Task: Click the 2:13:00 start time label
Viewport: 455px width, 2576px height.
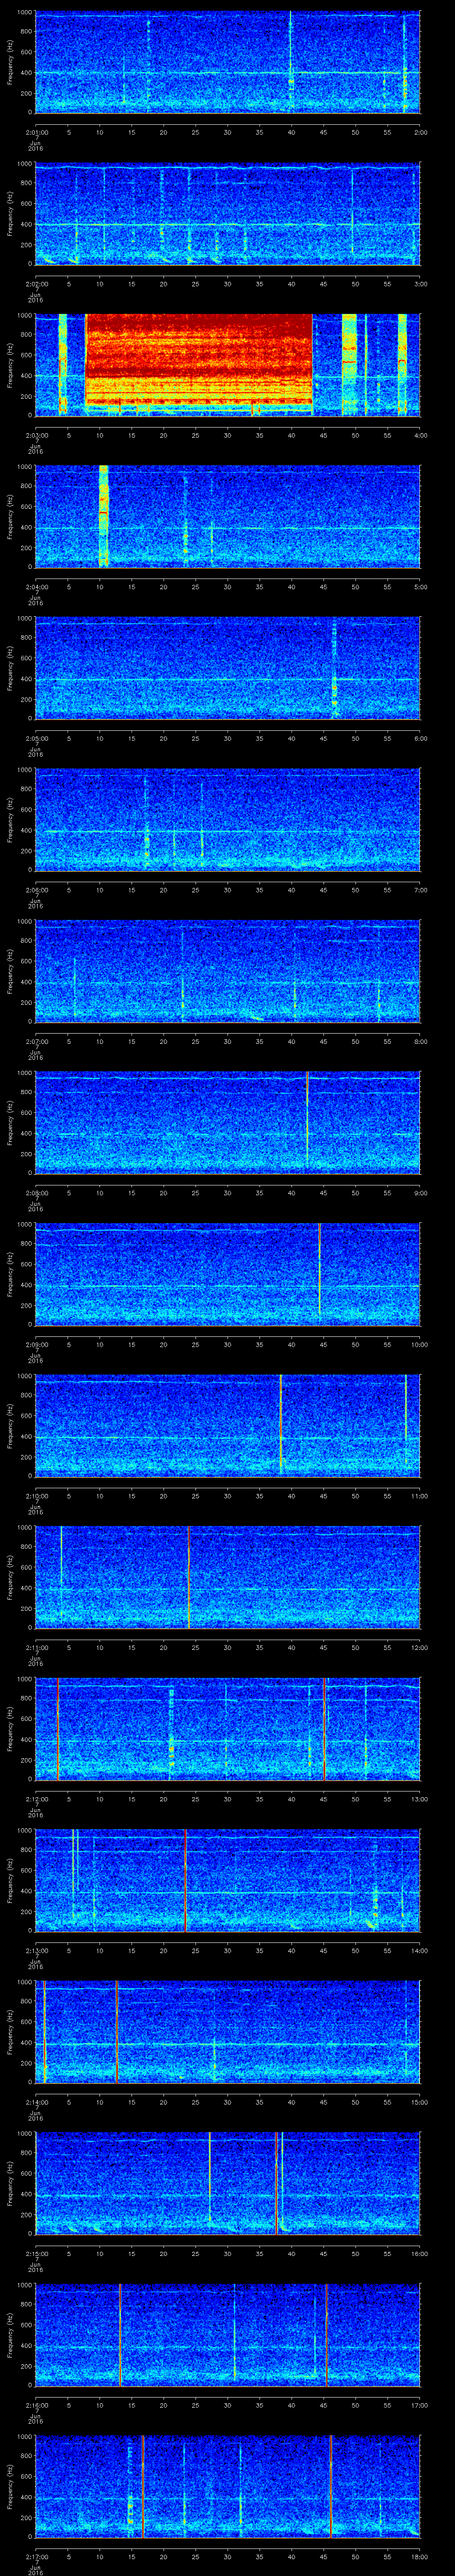Action: coord(36,1950)
